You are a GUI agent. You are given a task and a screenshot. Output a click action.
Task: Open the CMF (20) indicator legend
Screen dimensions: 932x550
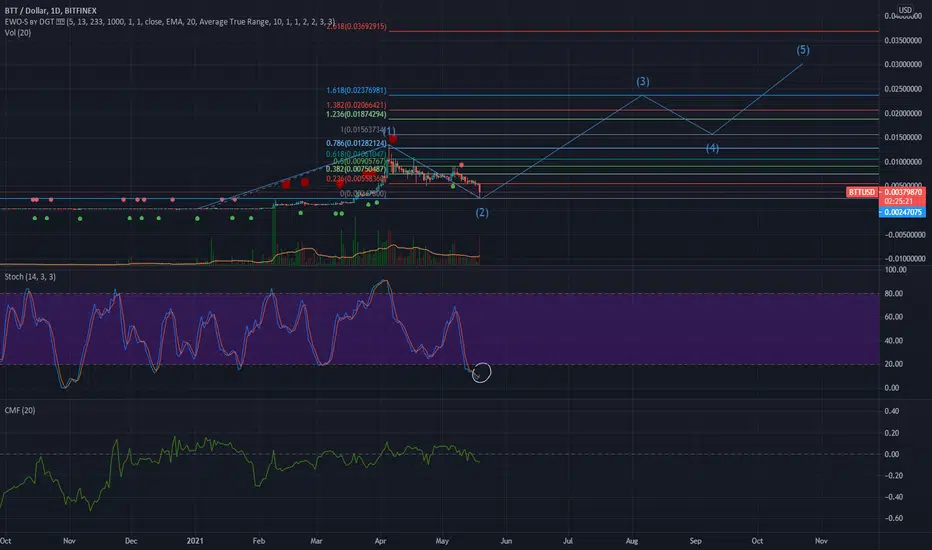click(x=20, y=410)
